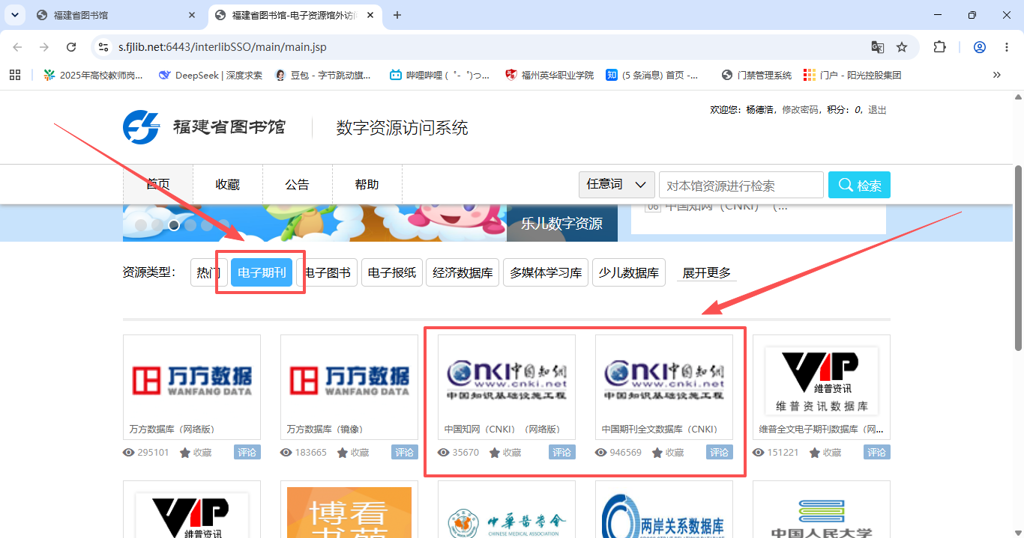Click the translate page icon
This screenshot has height=538, width=1024.
tap(877, 47)
